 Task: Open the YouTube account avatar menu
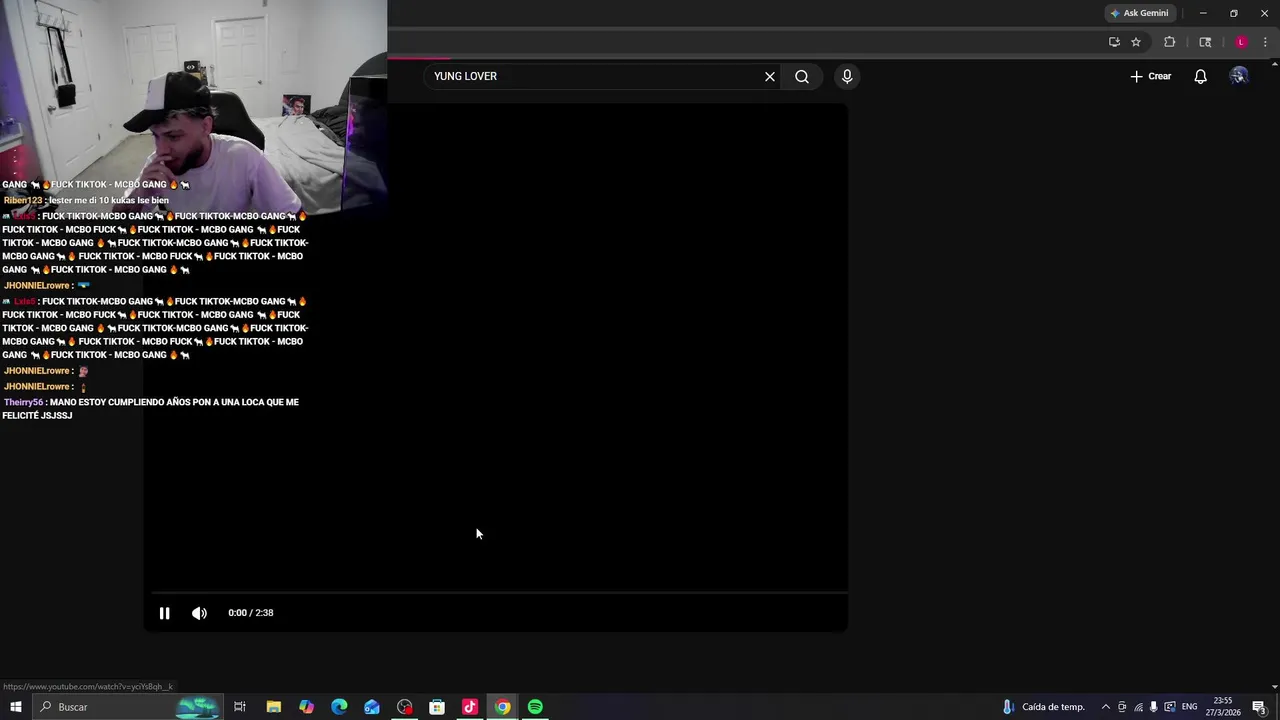1239,76
